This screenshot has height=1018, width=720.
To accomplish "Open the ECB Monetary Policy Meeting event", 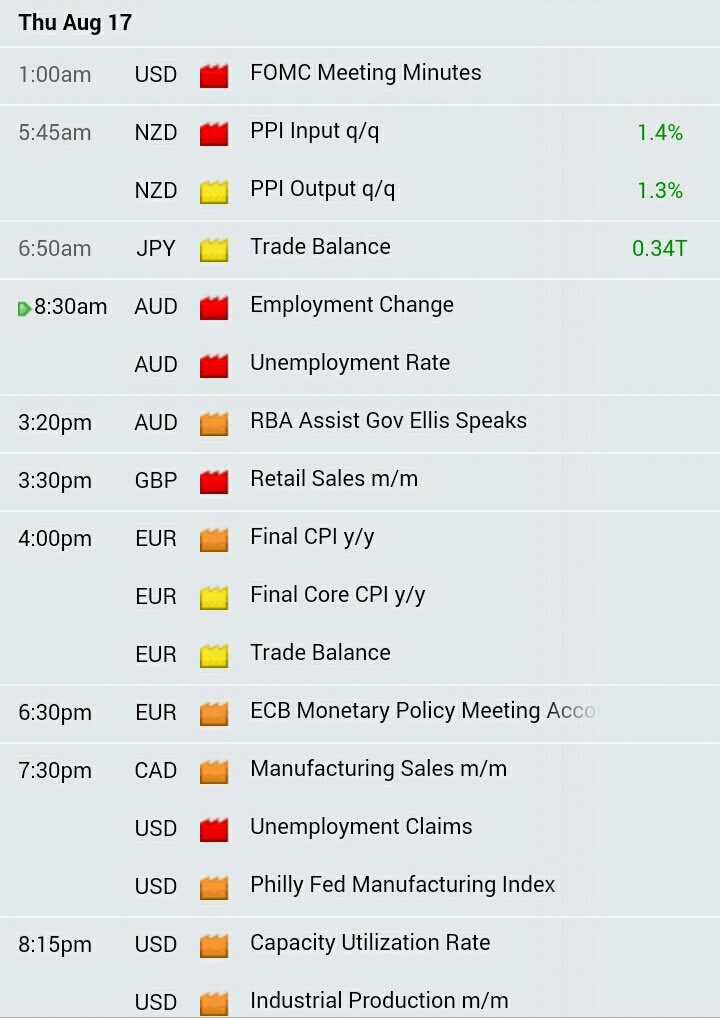I will (360, 714).
